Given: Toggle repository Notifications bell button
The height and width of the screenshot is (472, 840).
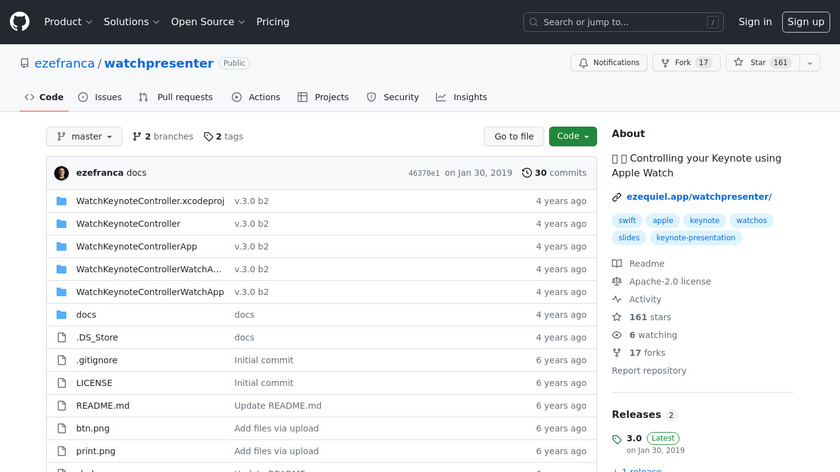Looking at the screenshot, I should click(609, 63).
